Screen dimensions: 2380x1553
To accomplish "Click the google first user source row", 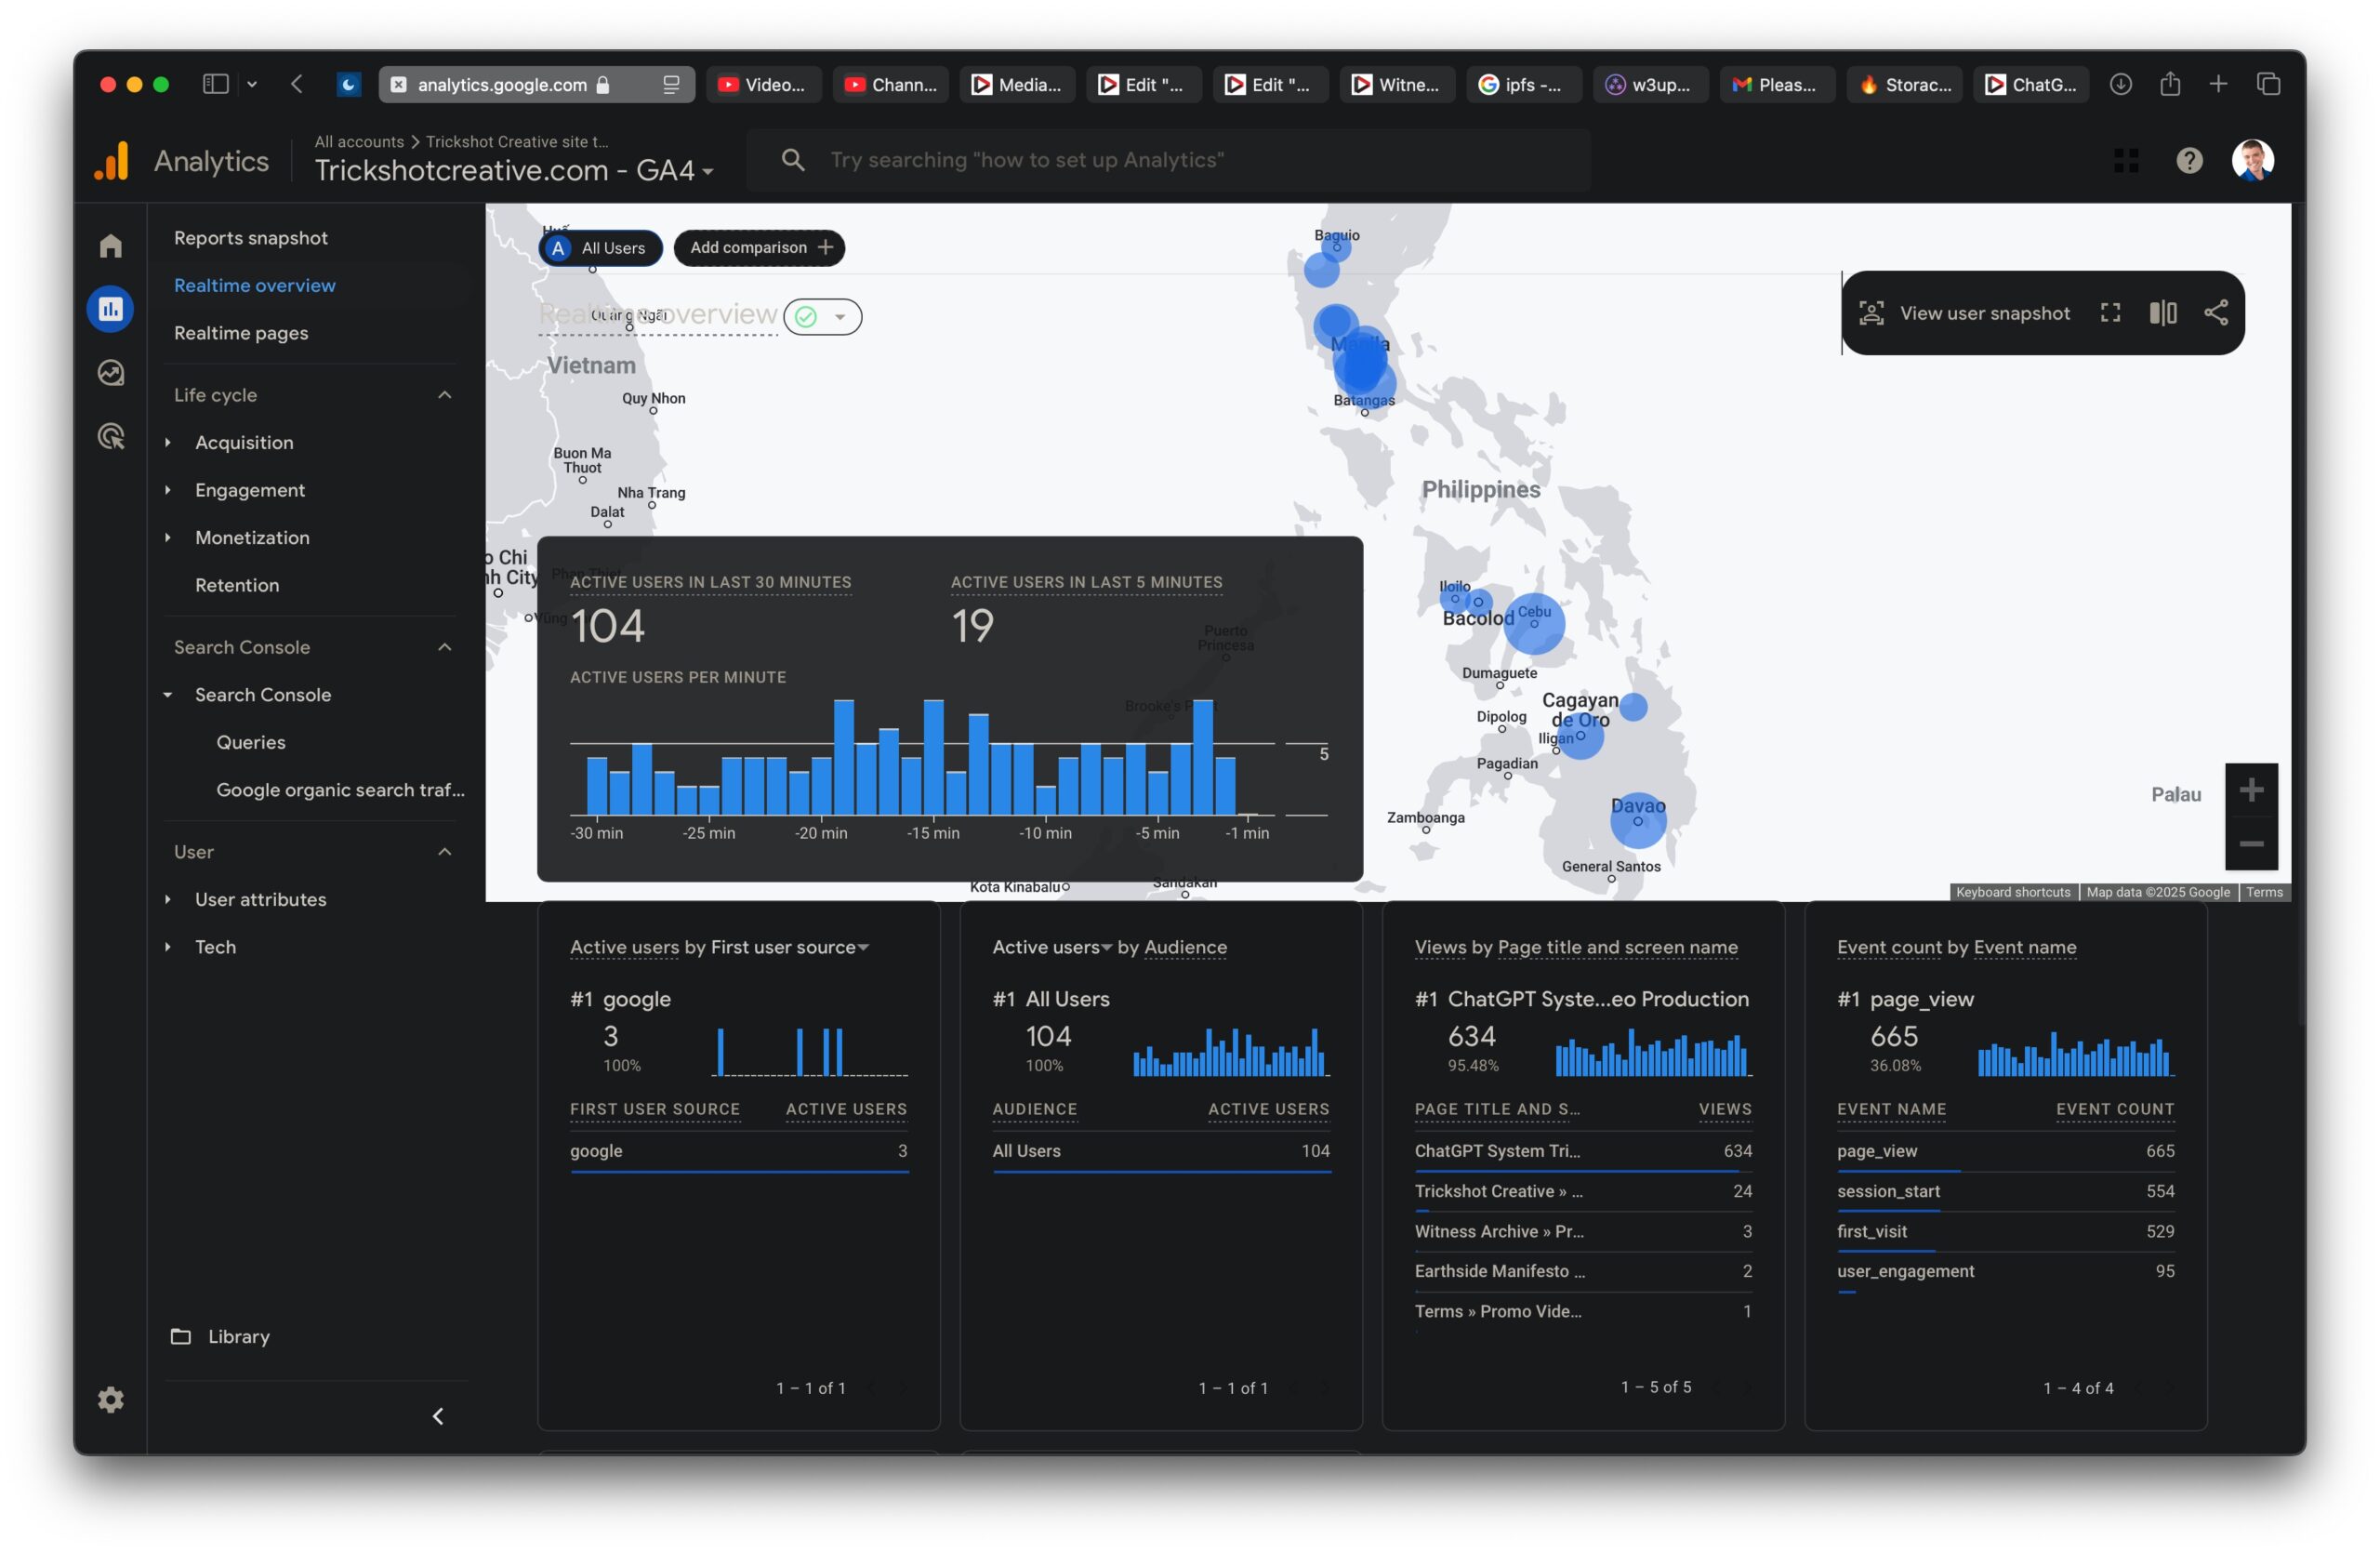I will pos(738,1151).
